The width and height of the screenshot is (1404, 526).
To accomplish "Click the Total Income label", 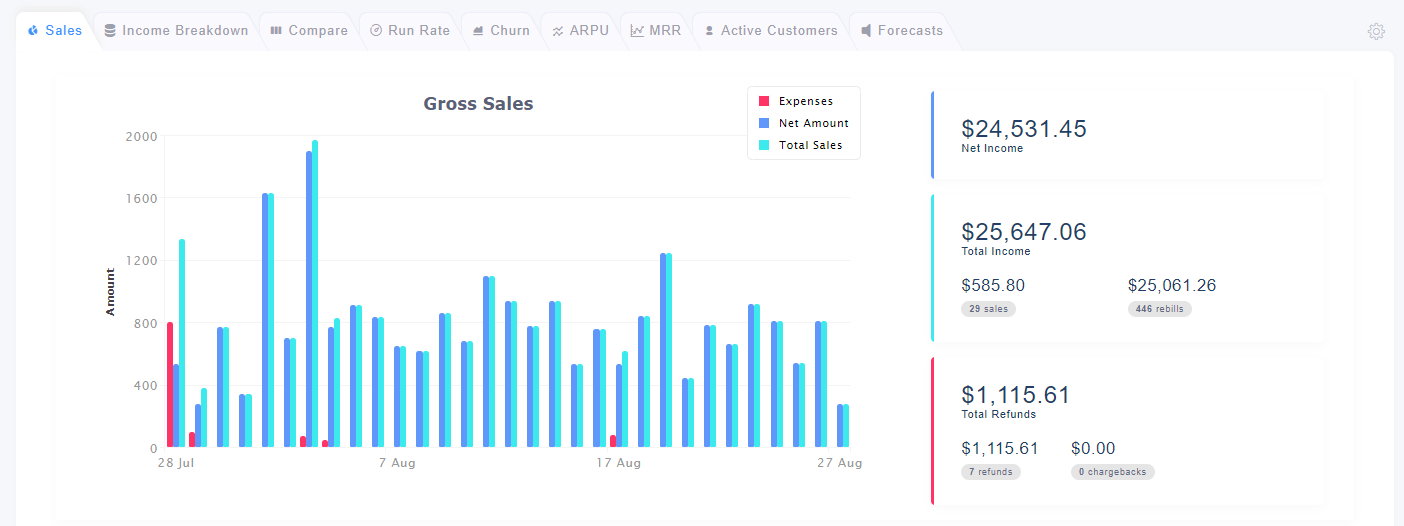I will coord(996,252).
